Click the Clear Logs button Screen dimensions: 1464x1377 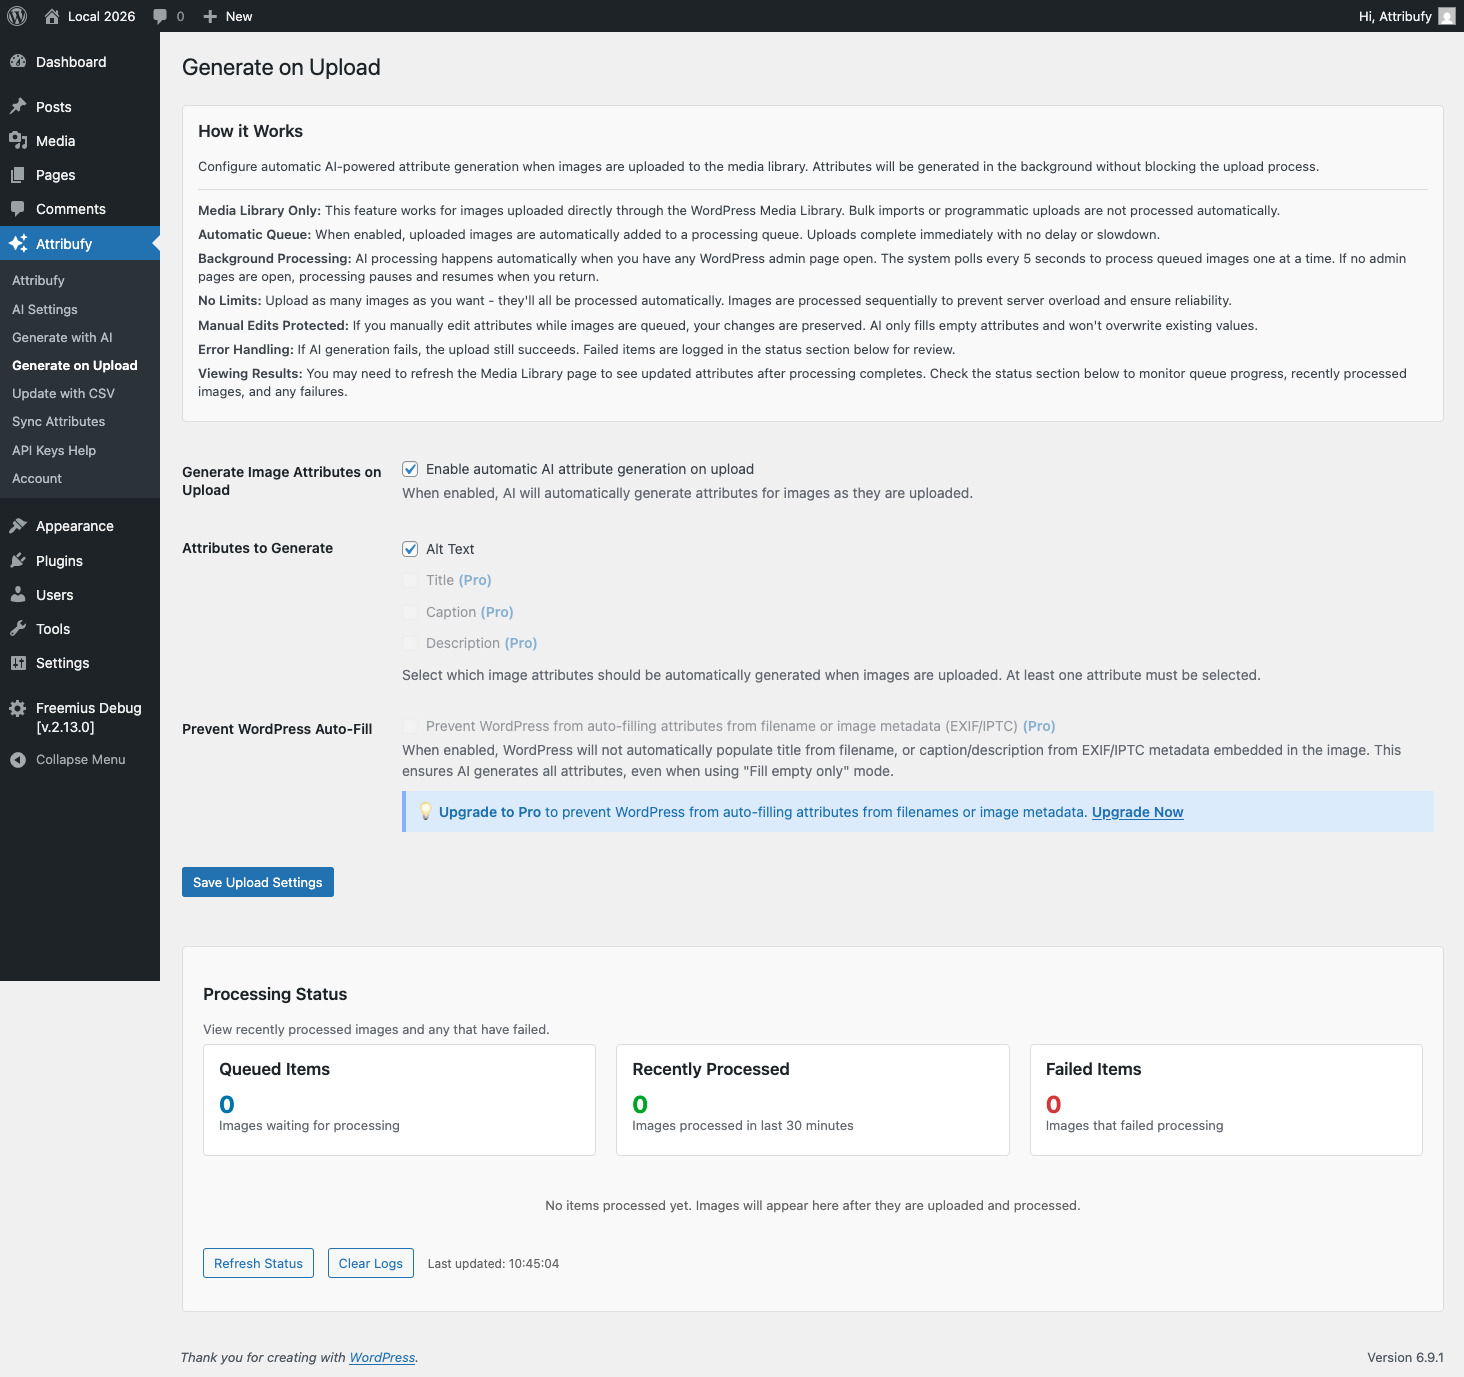[370, 1262]
